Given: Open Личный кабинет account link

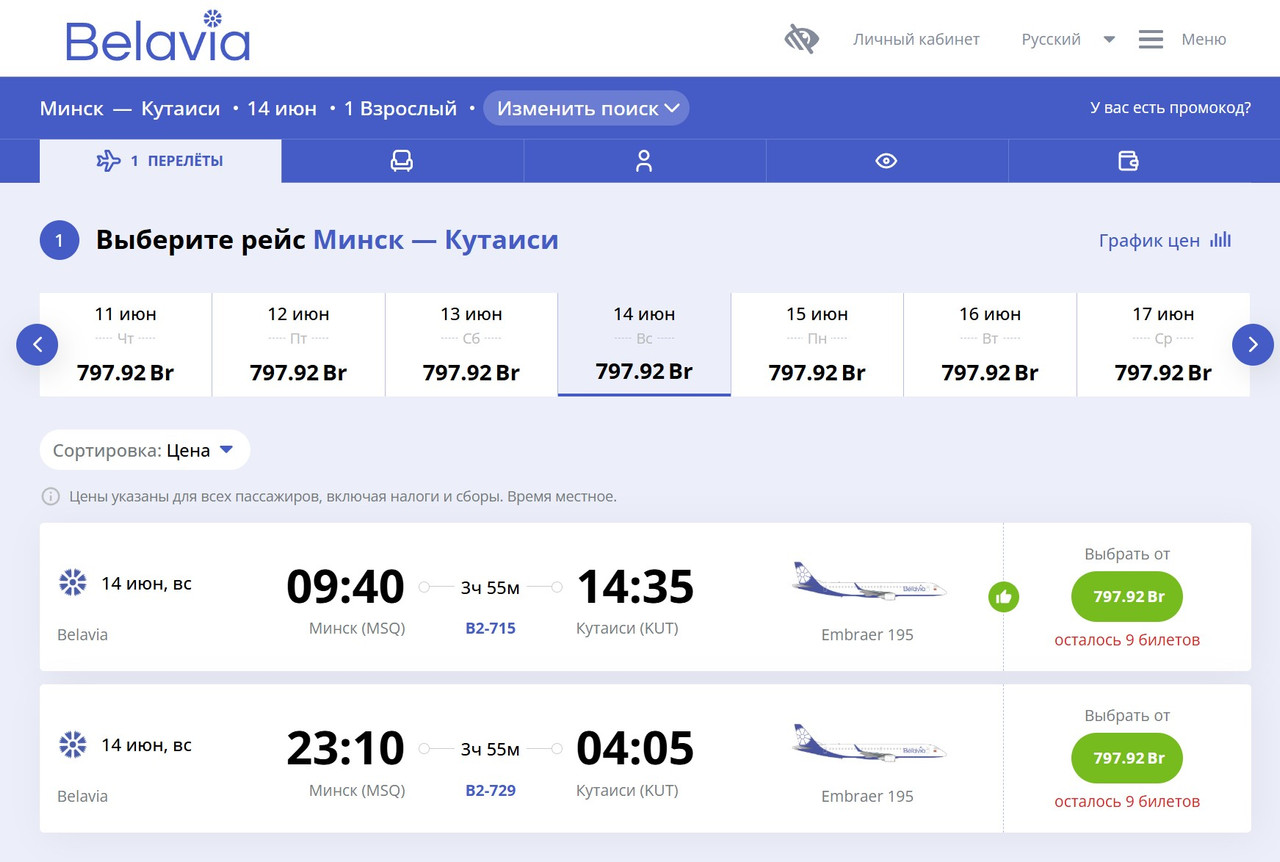Looking at the screenshot, I should pyautogui.click(x=916, y=39).
